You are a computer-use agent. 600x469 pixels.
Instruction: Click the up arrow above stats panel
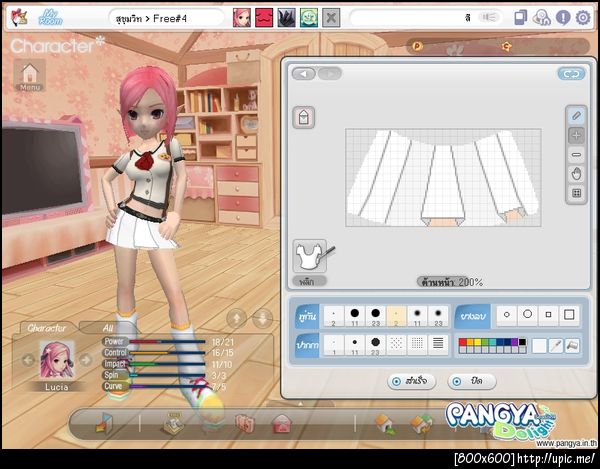(x=236, y=318)
